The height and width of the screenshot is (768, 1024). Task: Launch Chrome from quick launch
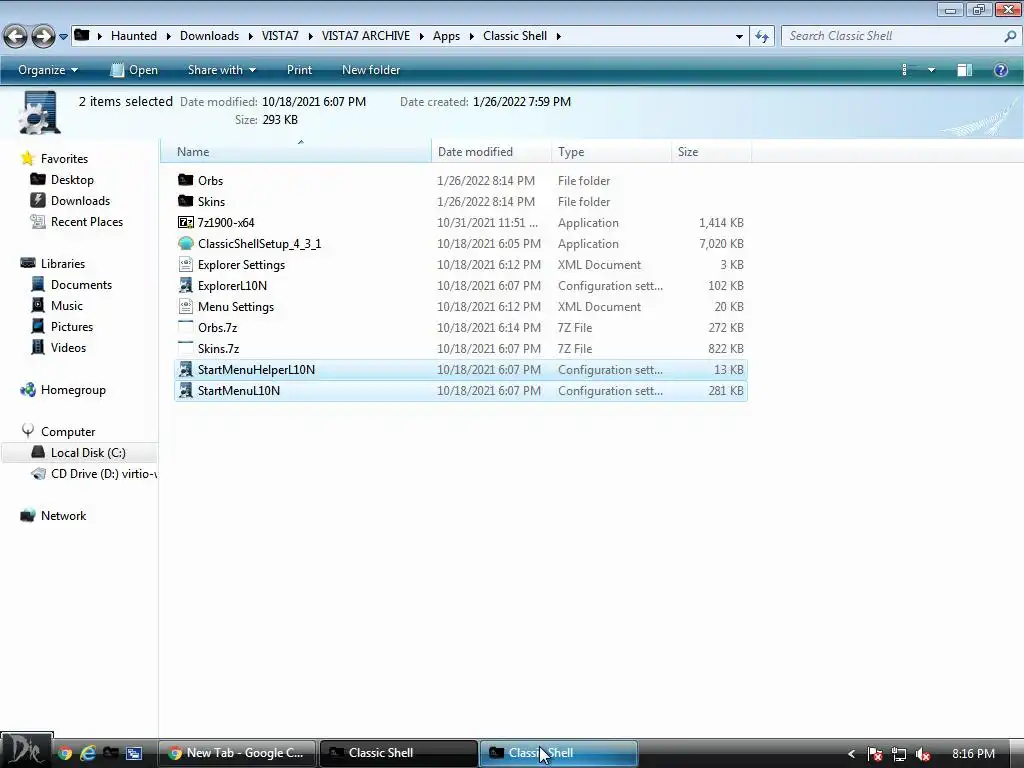point(65,753)
